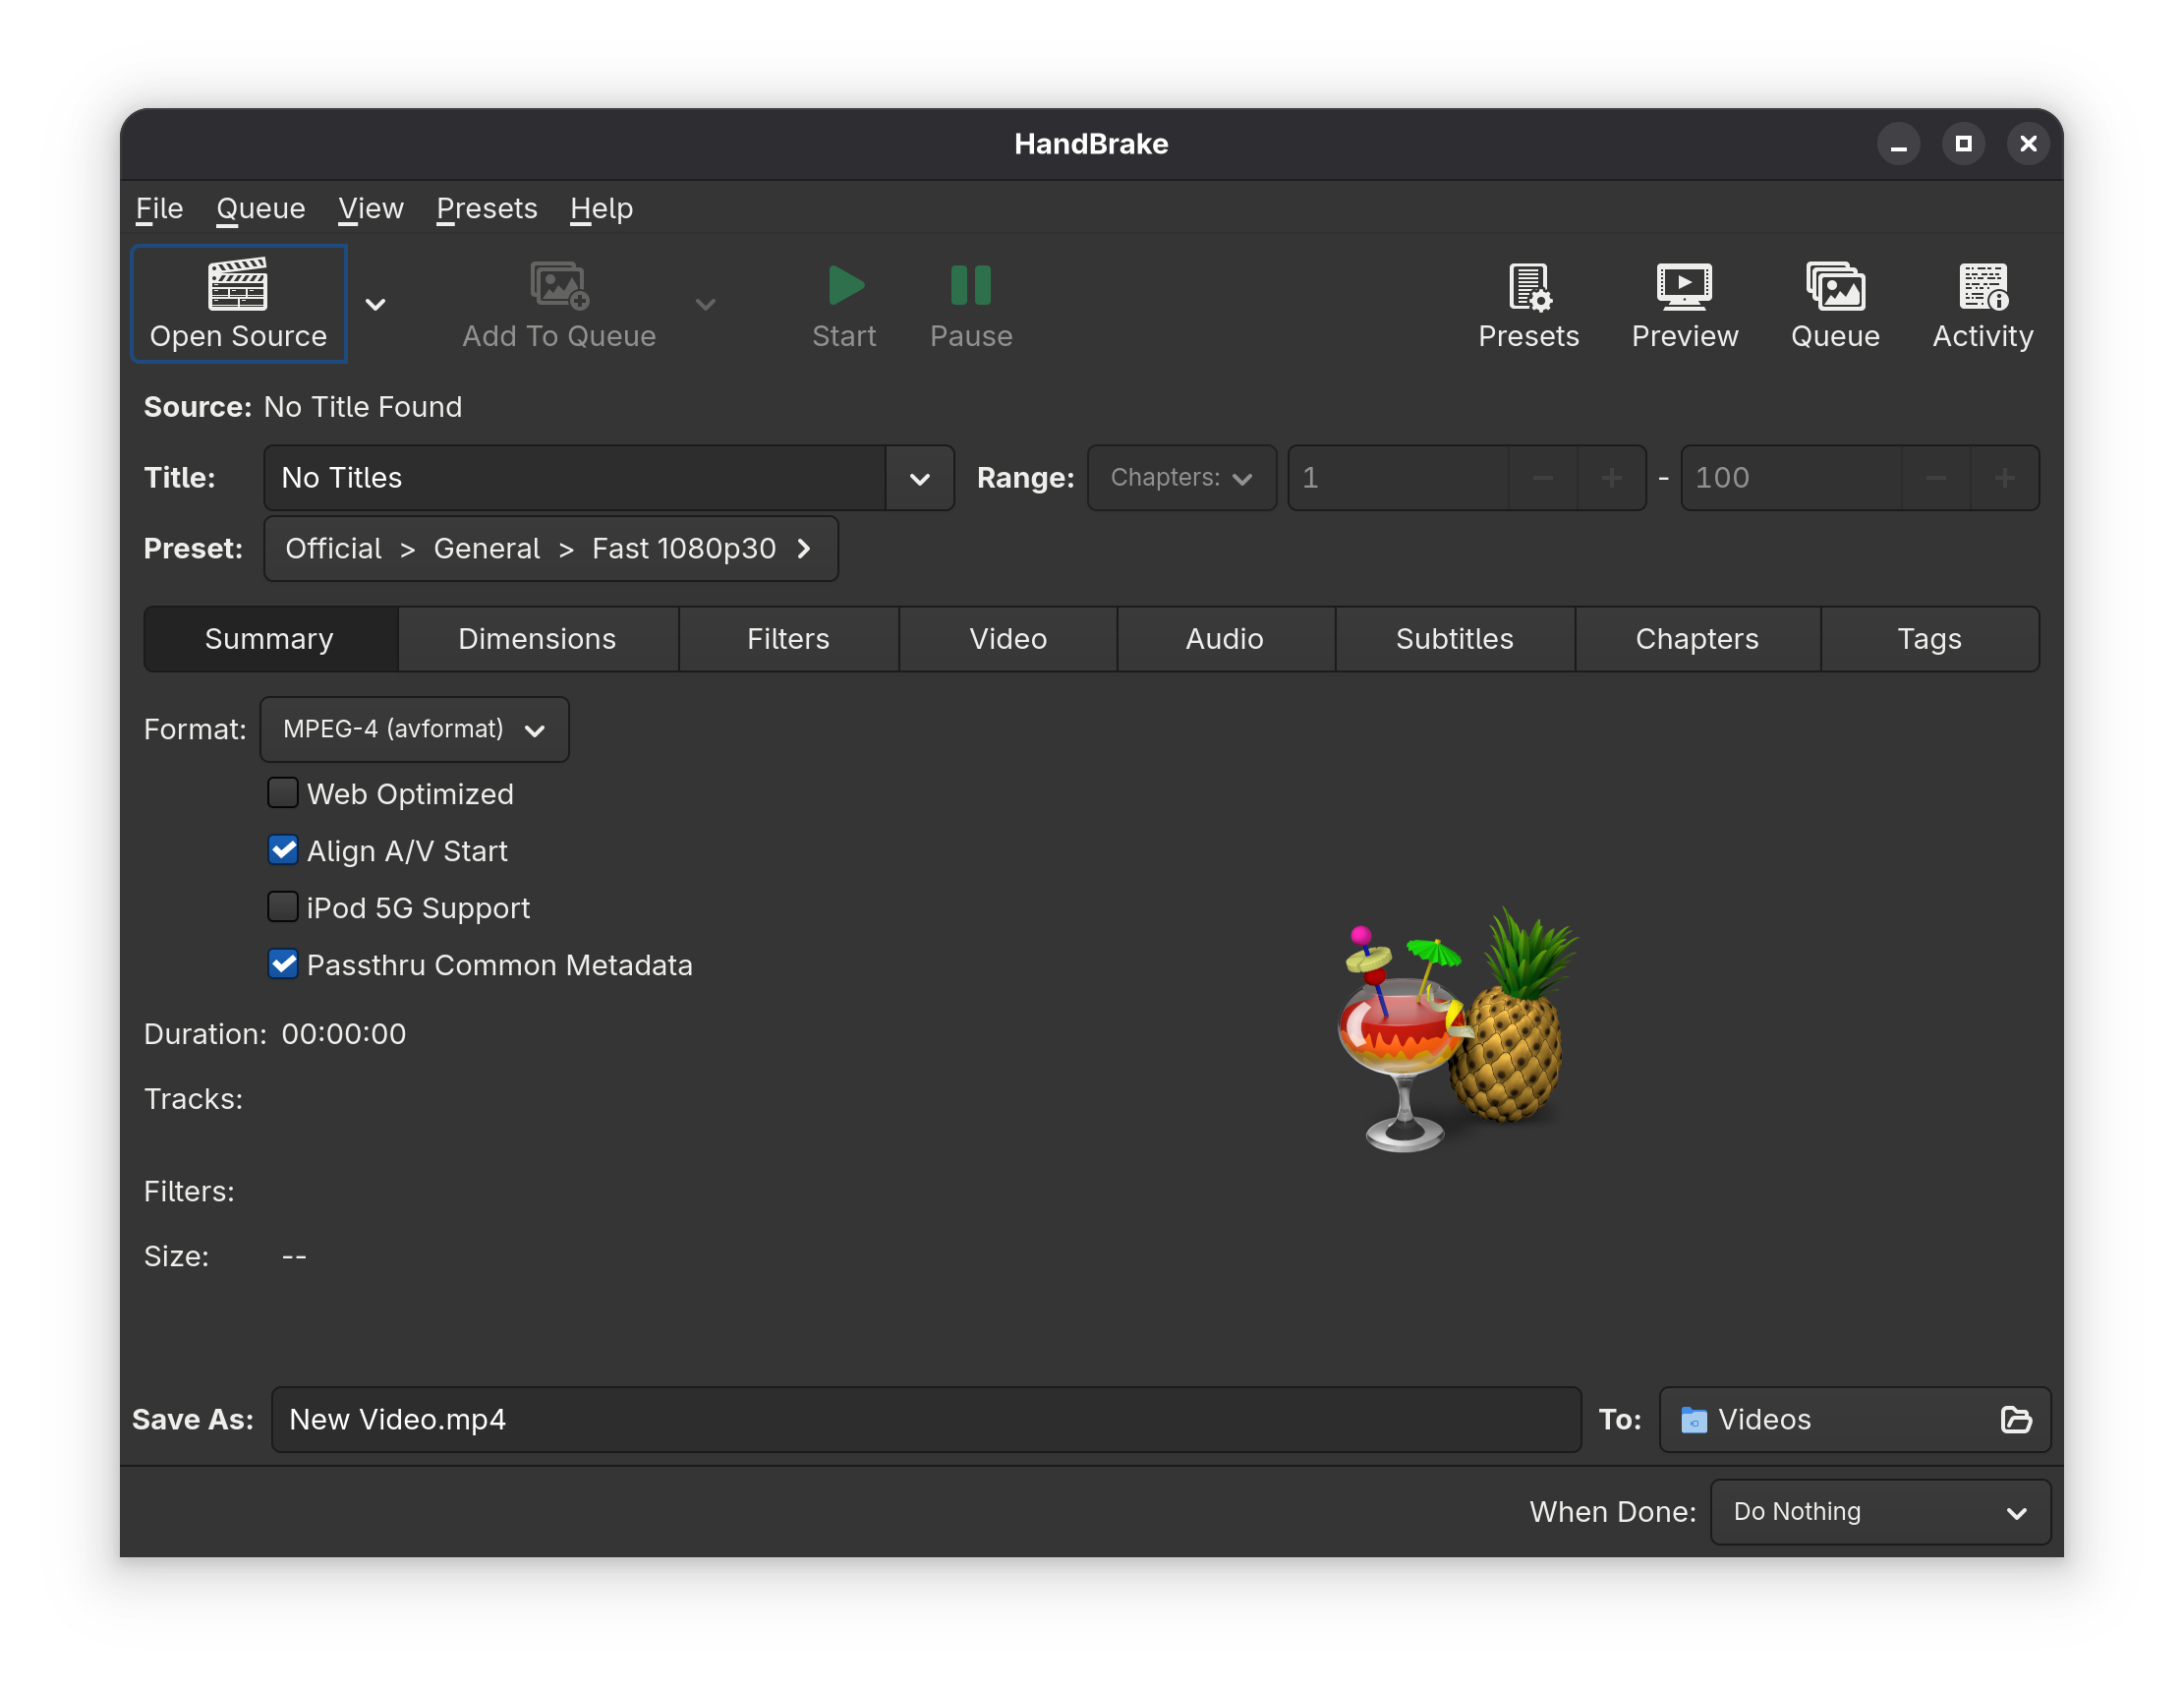Click the end chapter field showing 100
This screenshot has height=1689, width=2184.
[1791, 478]
